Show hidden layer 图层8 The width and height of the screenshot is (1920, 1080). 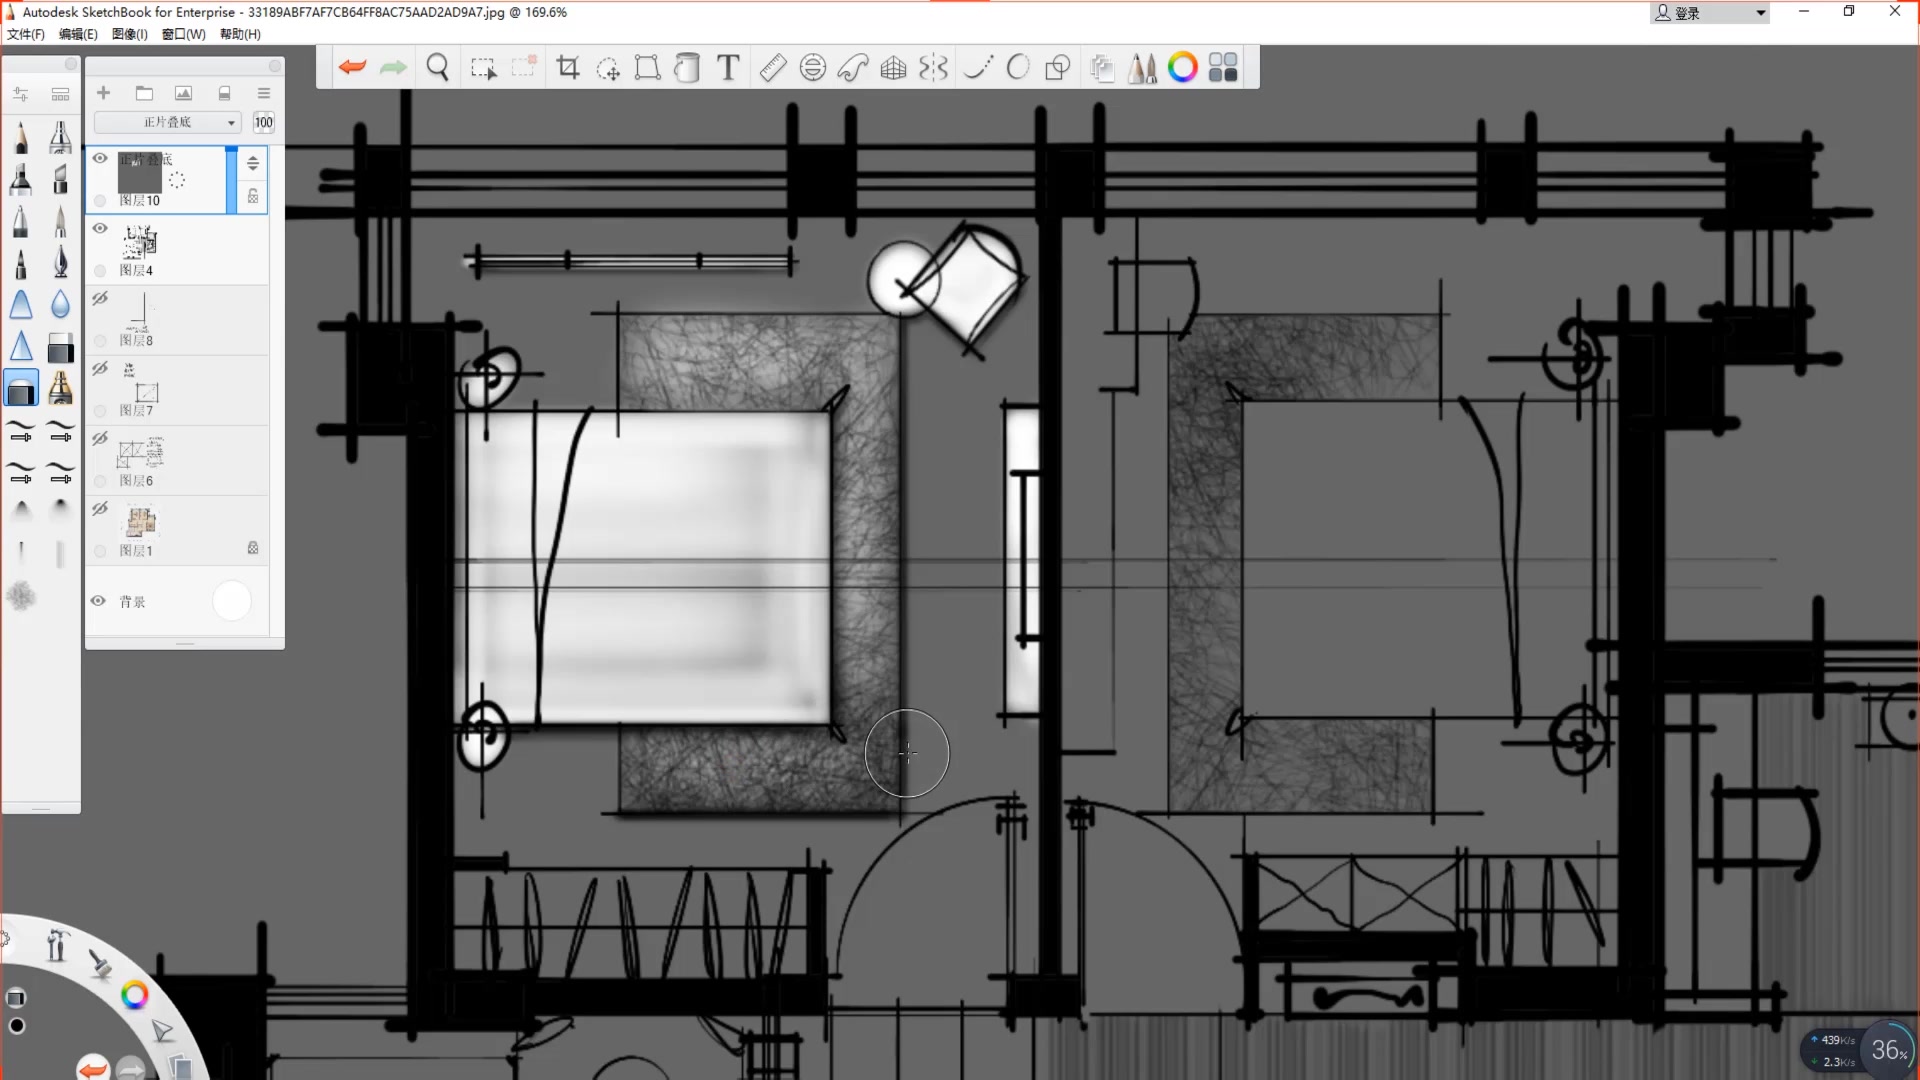(100, 298)
